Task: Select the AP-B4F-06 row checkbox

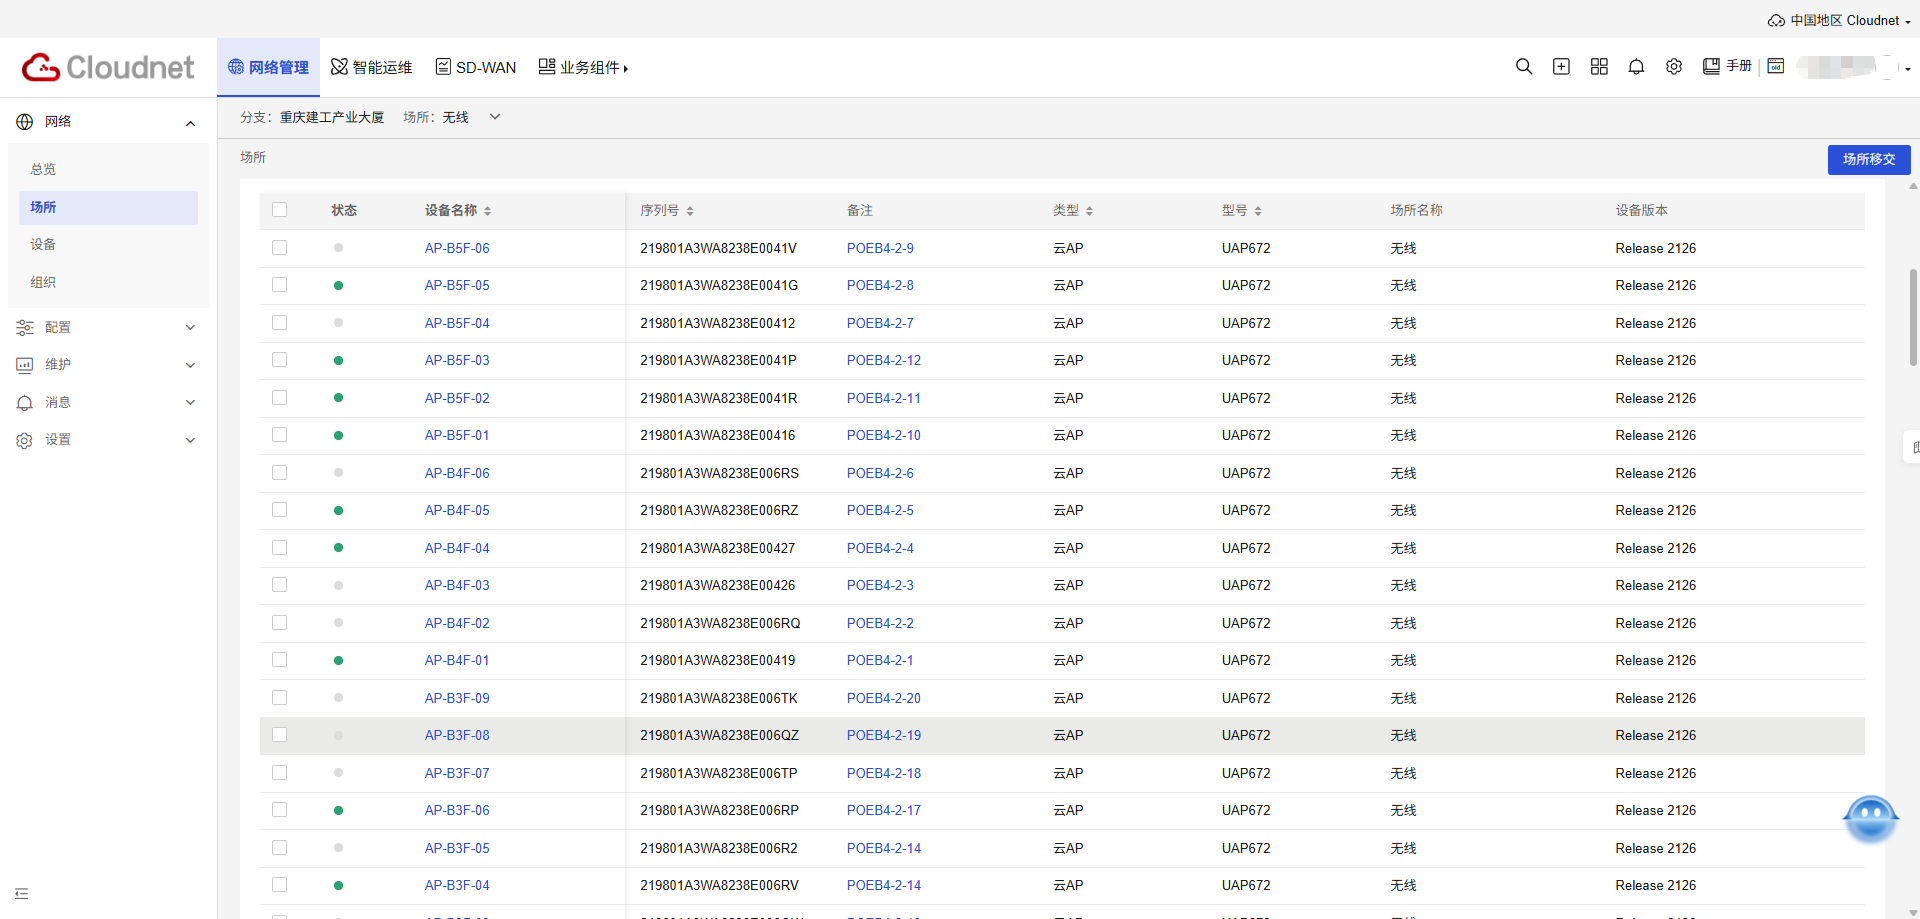Action: [x=279, y=472]
